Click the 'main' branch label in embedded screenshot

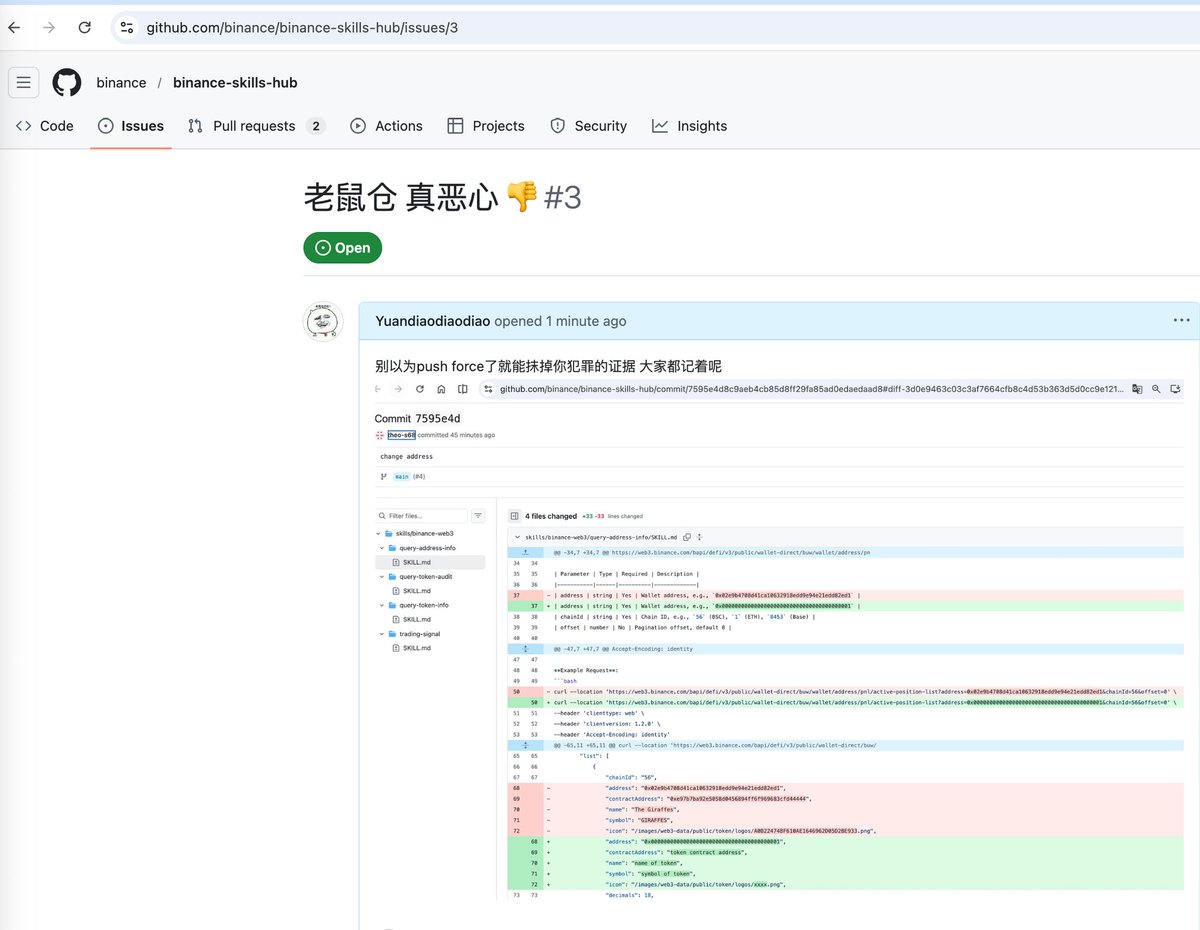tap(402, 476)
